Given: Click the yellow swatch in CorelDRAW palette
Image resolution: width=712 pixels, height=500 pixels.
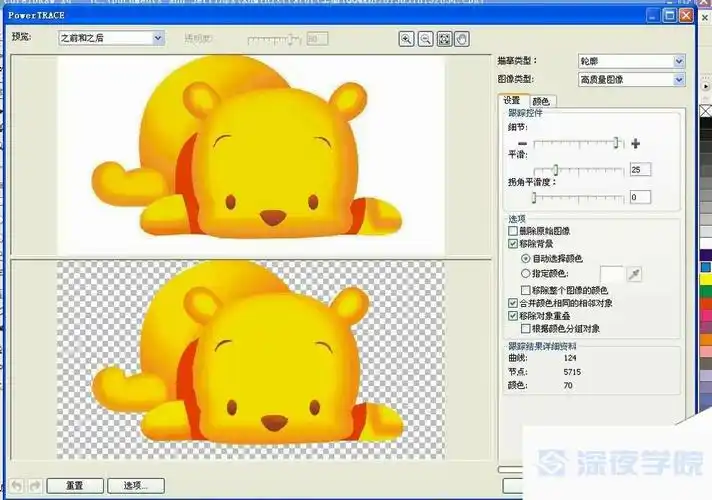Looking at the screenshot, I should (706, 279).
